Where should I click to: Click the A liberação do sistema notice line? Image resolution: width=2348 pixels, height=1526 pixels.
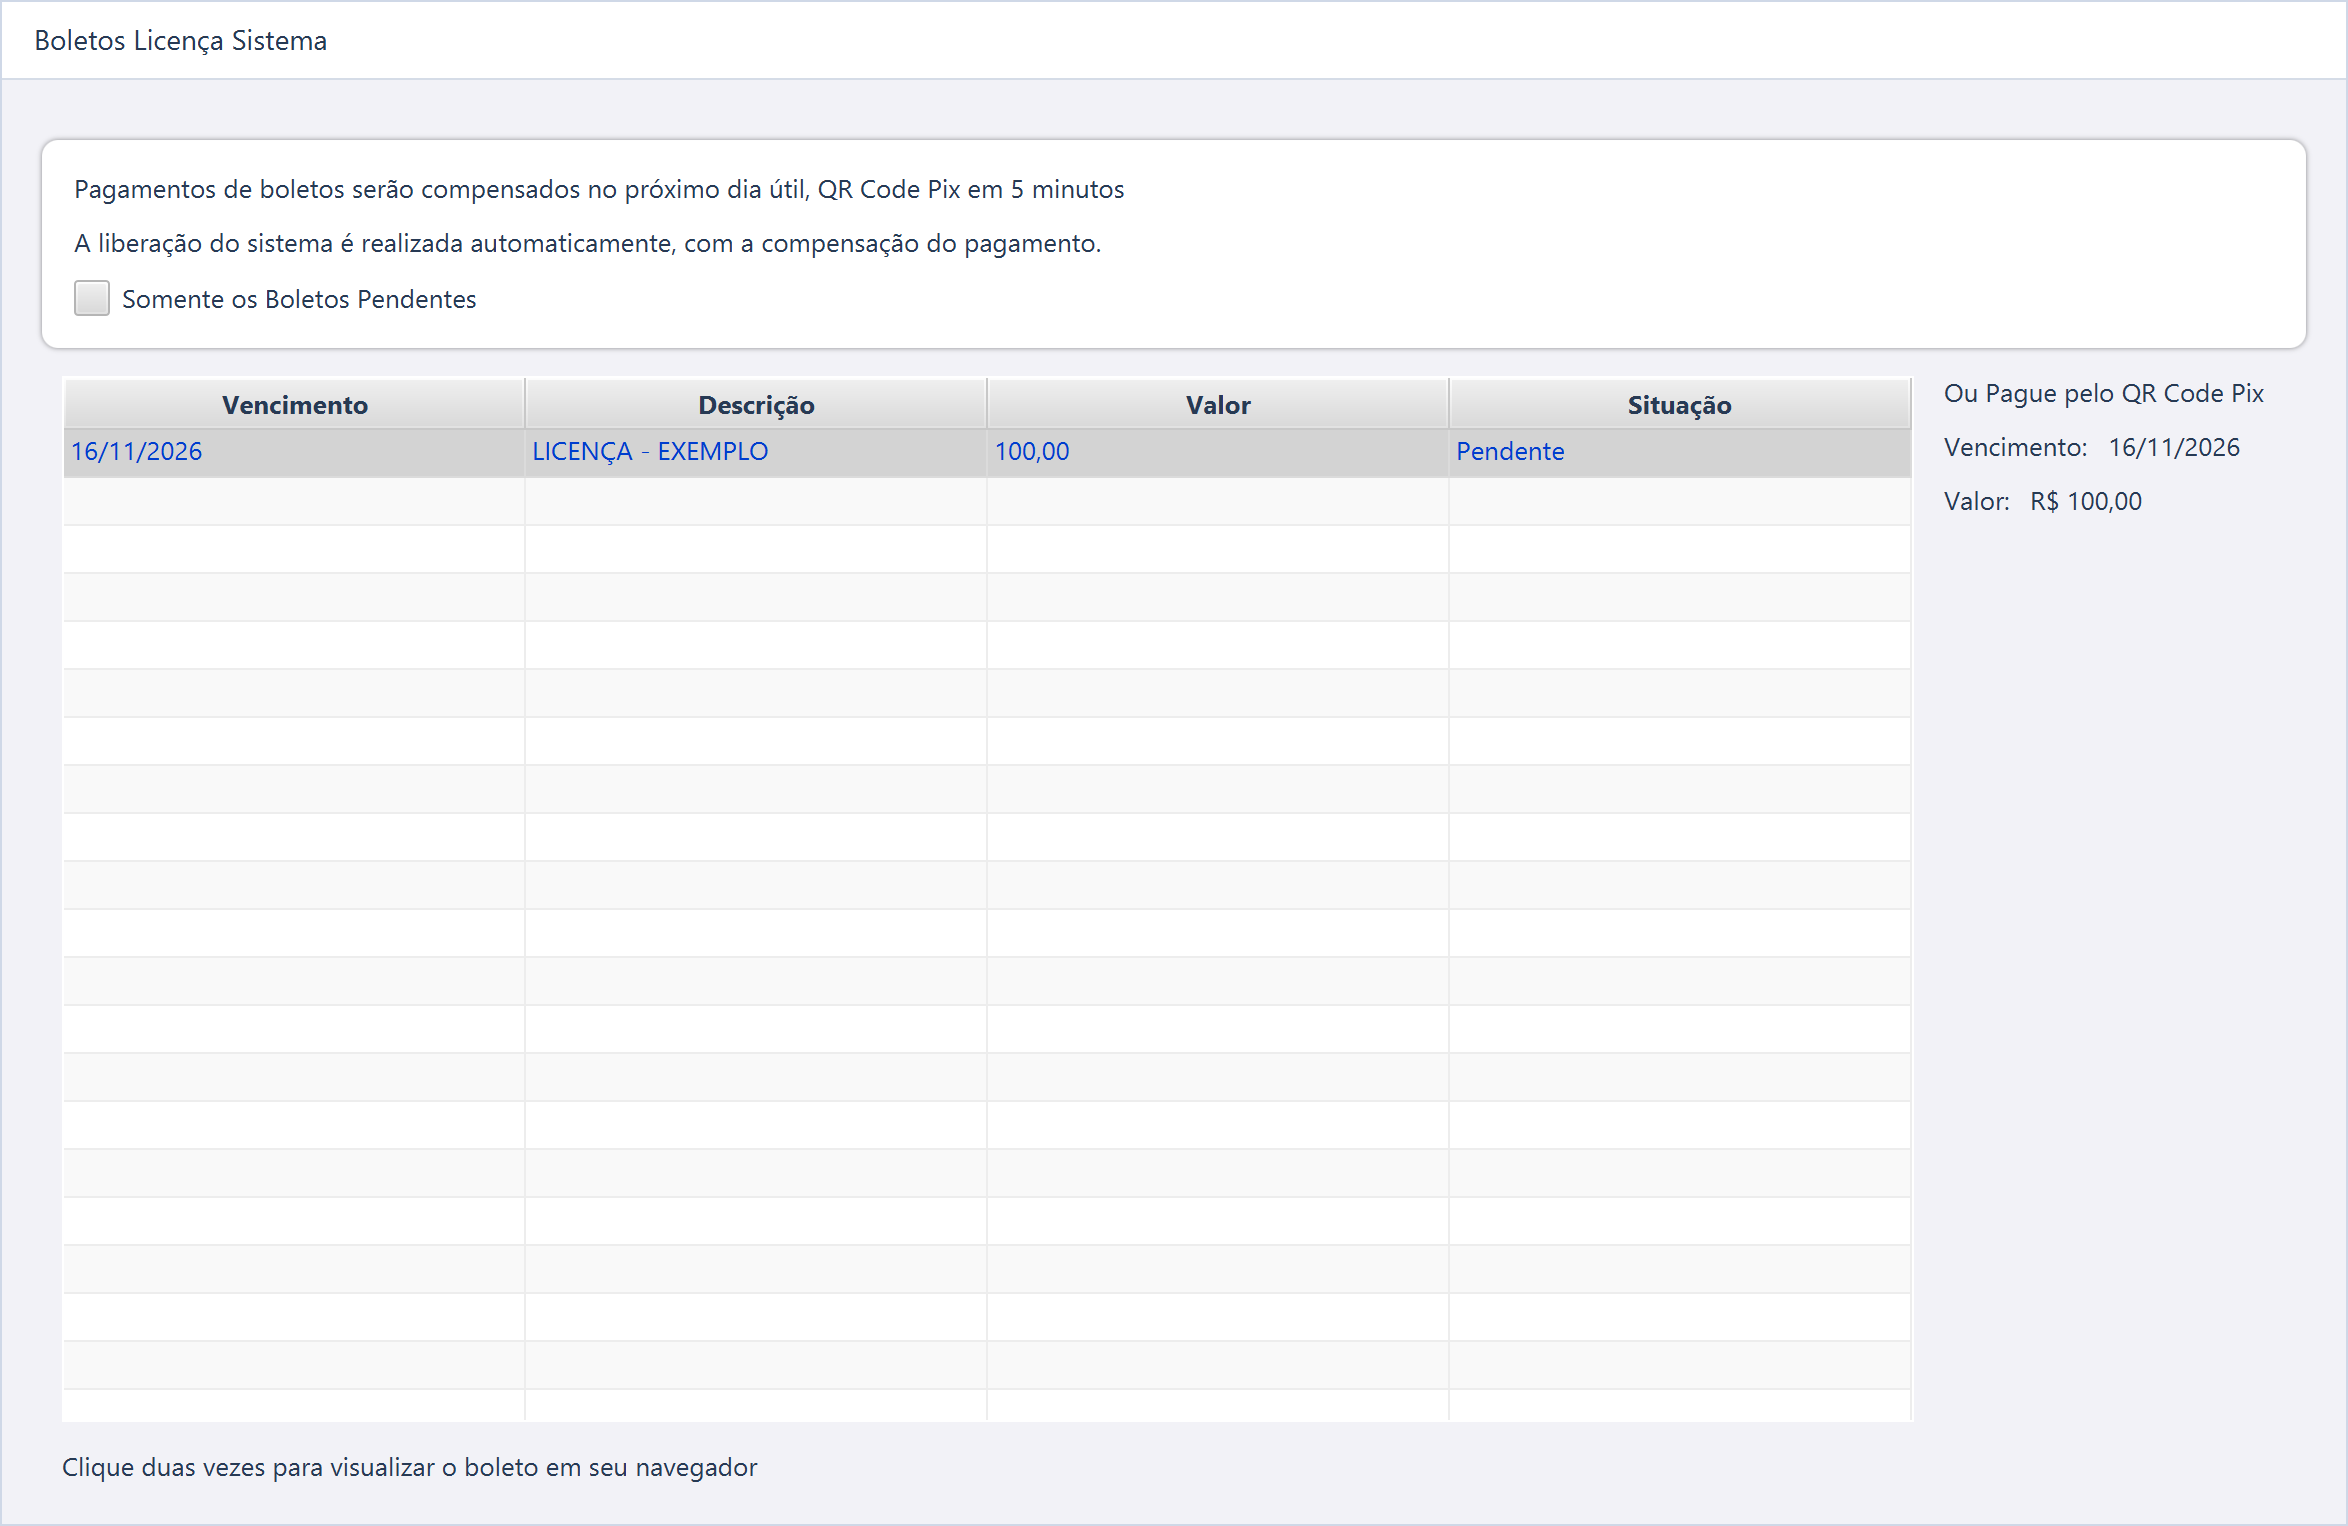pos(588,243)
